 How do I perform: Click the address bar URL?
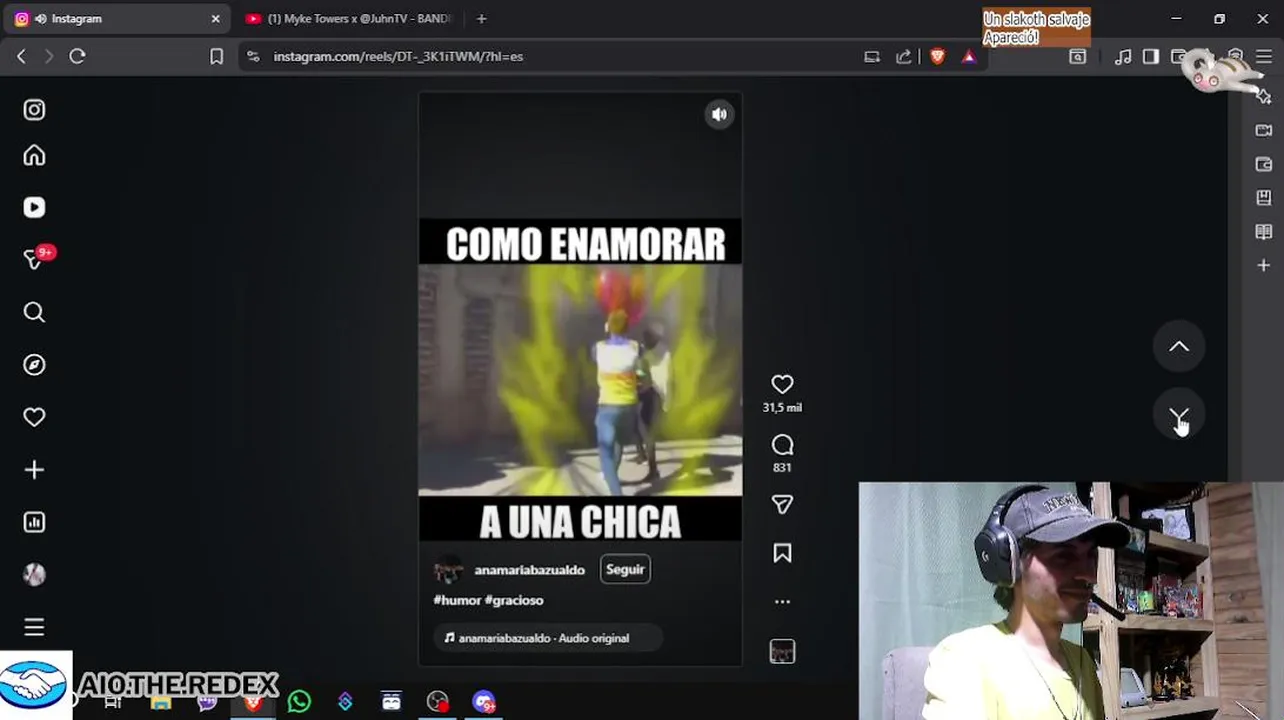click(x=398, y=57)
